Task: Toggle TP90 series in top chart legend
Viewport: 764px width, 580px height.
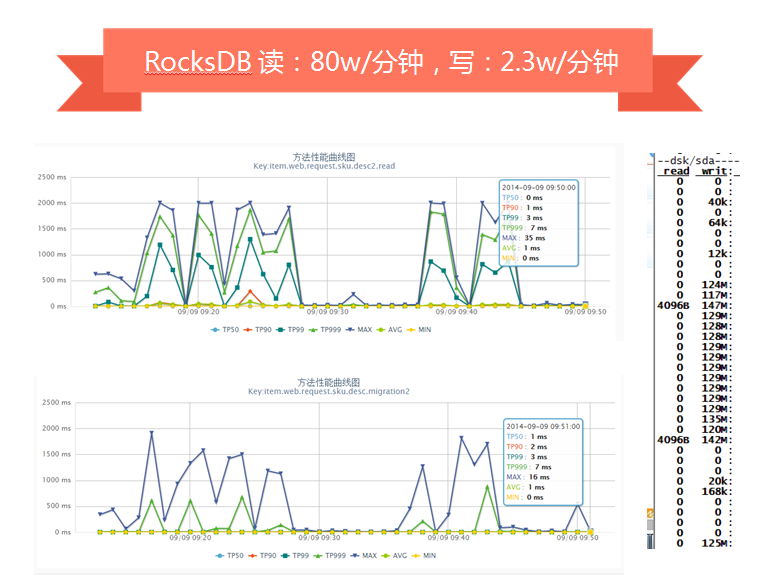Action: click(257, 330)
